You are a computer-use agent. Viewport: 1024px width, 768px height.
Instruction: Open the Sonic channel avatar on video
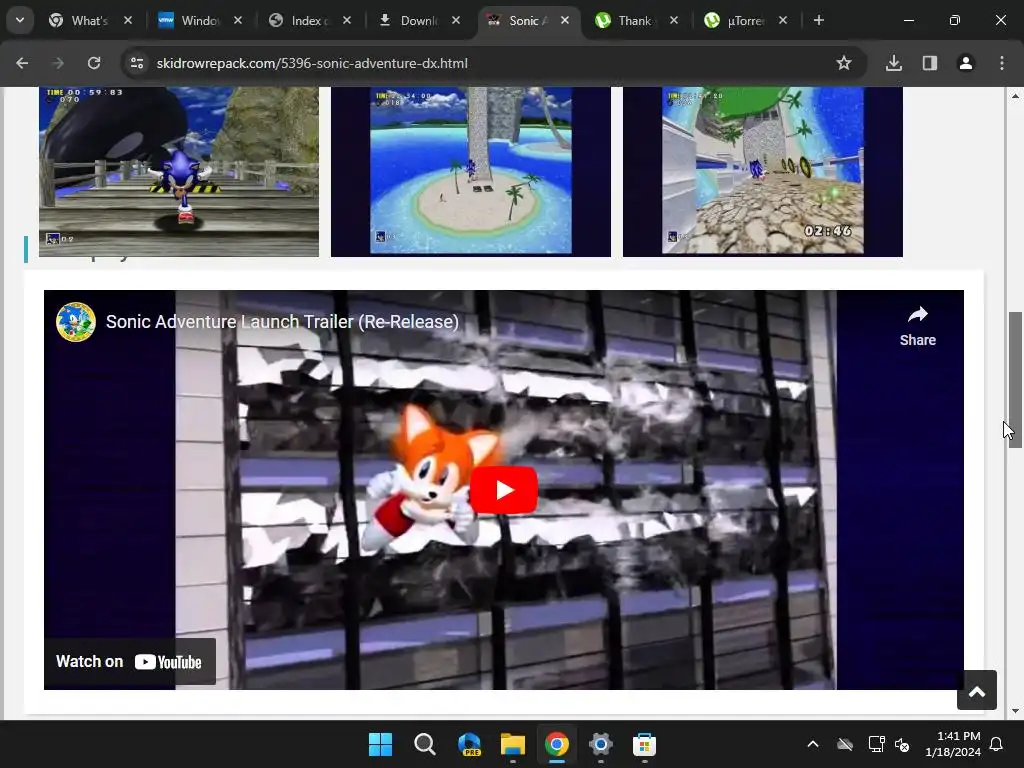(x=76, y=321)
